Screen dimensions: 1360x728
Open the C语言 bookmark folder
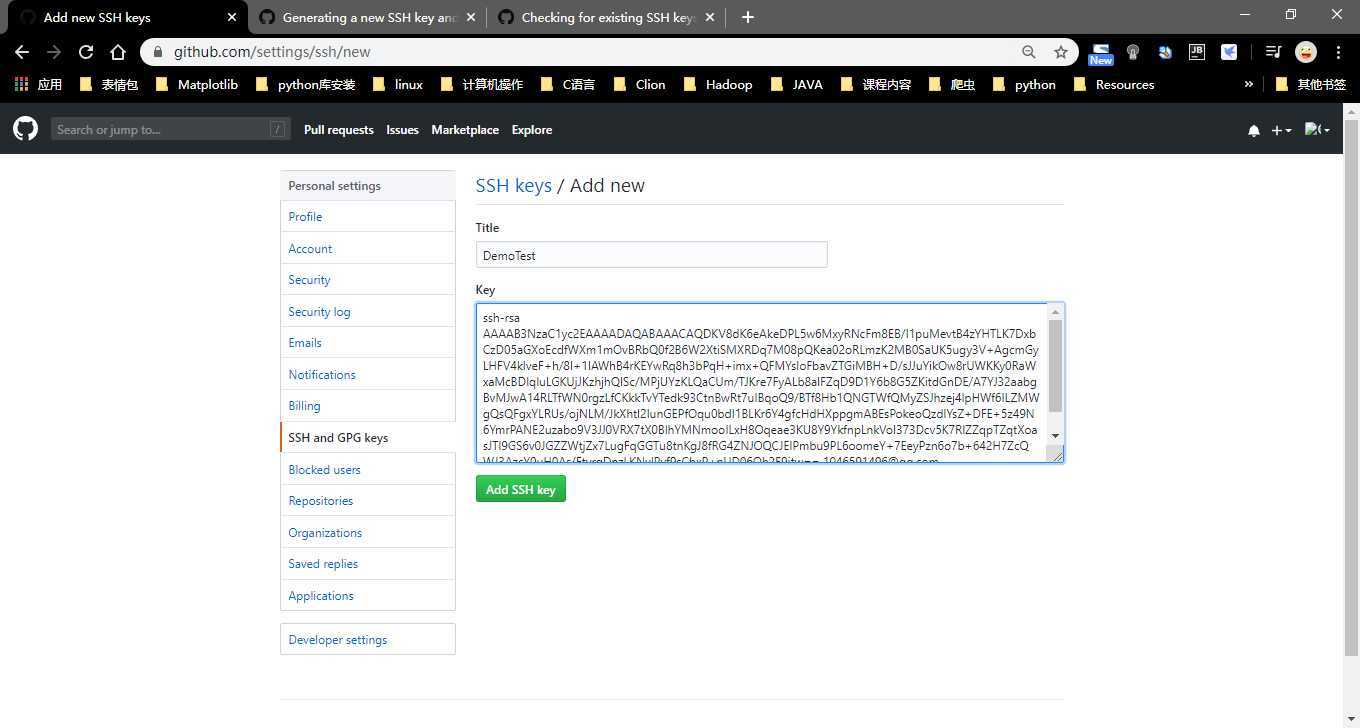point(567,85)
